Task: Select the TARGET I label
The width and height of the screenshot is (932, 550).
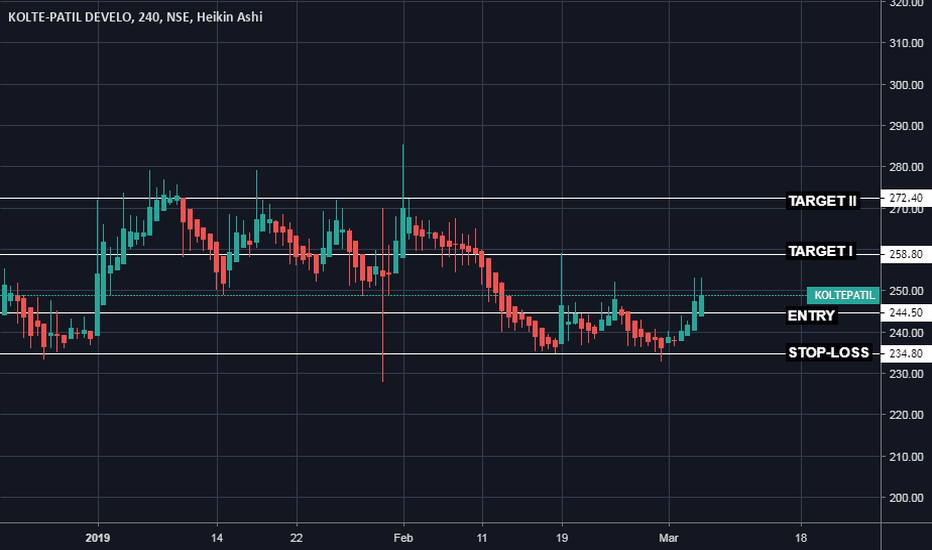Action: (820, 252)
